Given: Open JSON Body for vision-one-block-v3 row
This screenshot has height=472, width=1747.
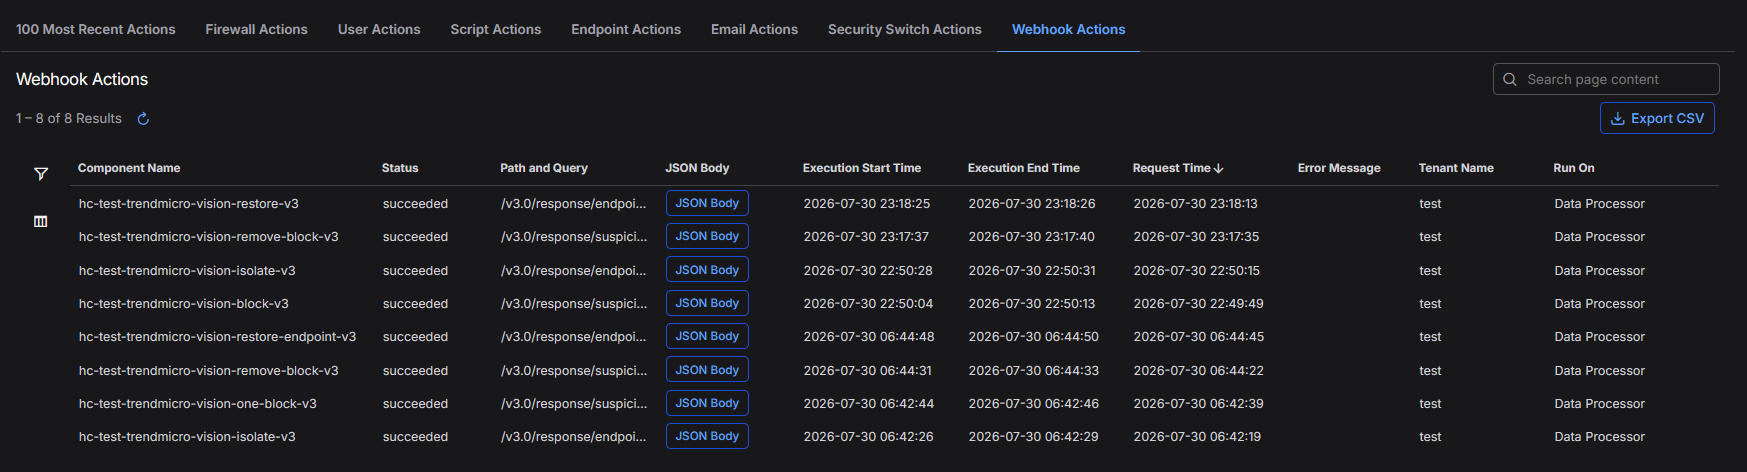Looking at the screenshot, I should [x=707, y=403].
